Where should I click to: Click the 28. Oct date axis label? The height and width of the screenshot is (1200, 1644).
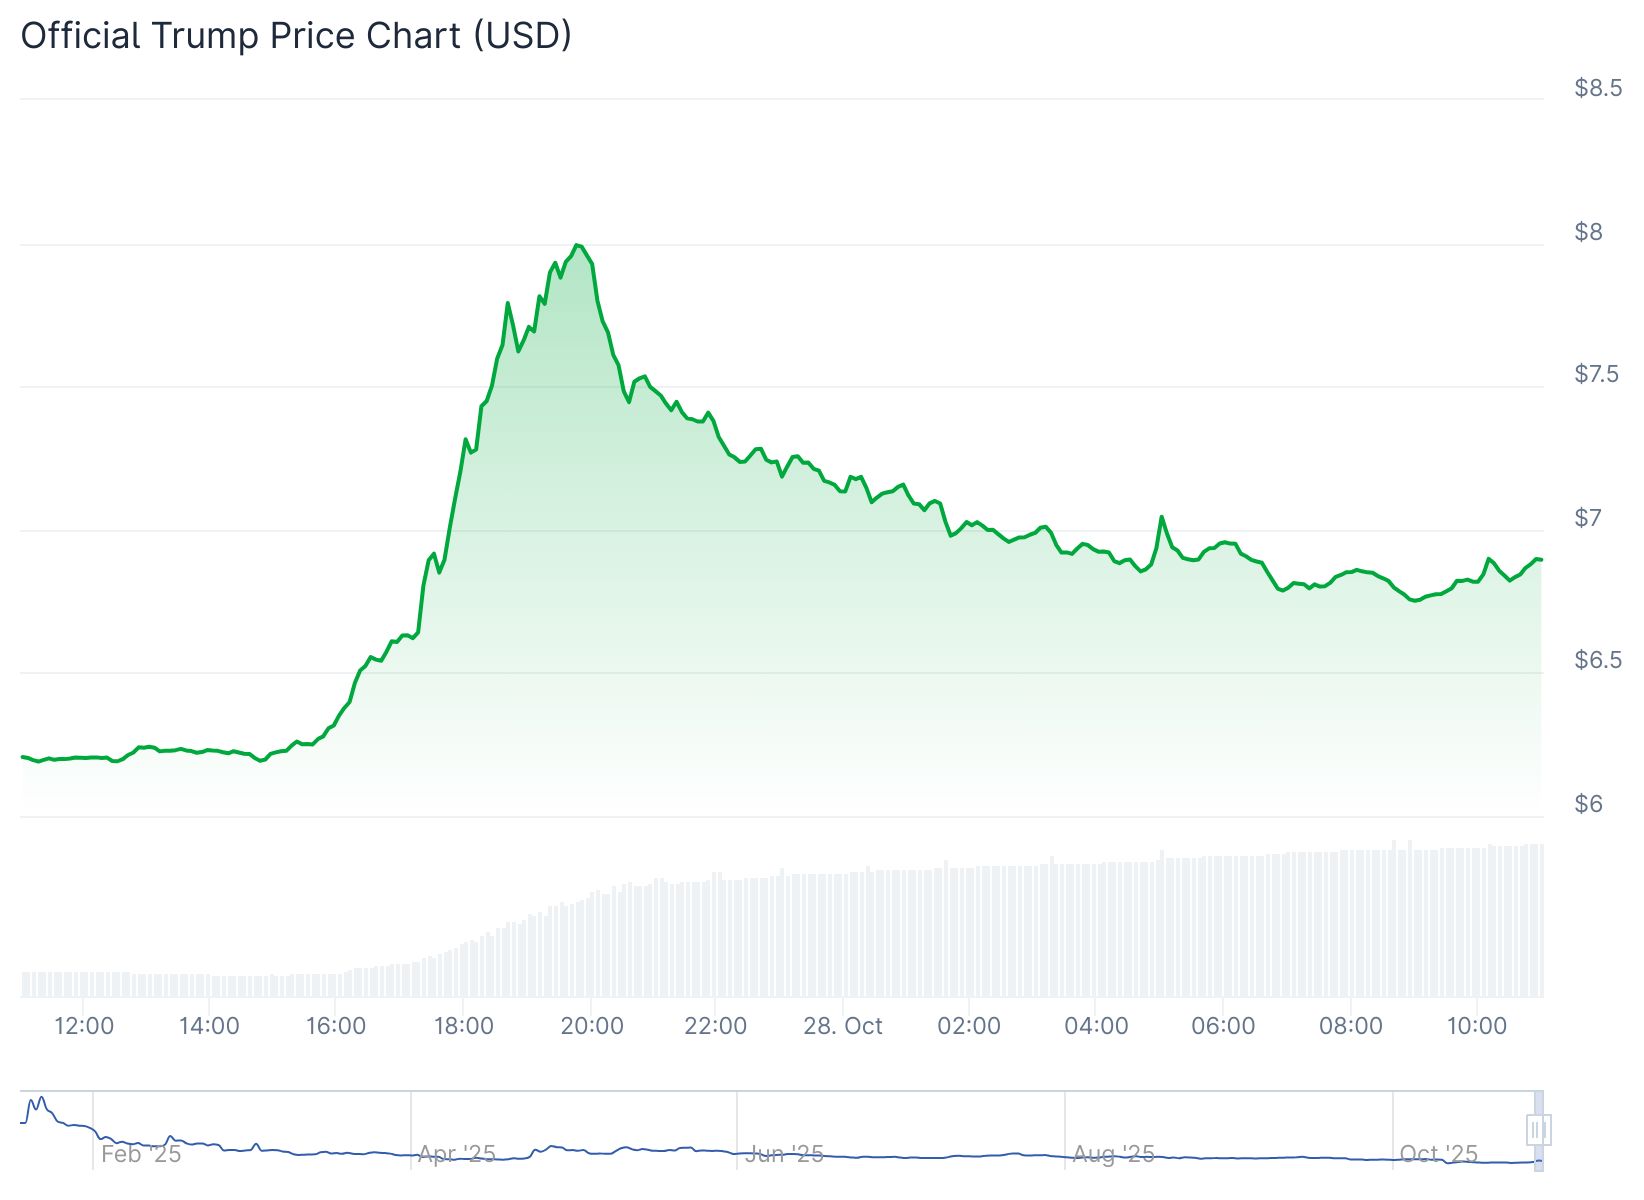843,1026
